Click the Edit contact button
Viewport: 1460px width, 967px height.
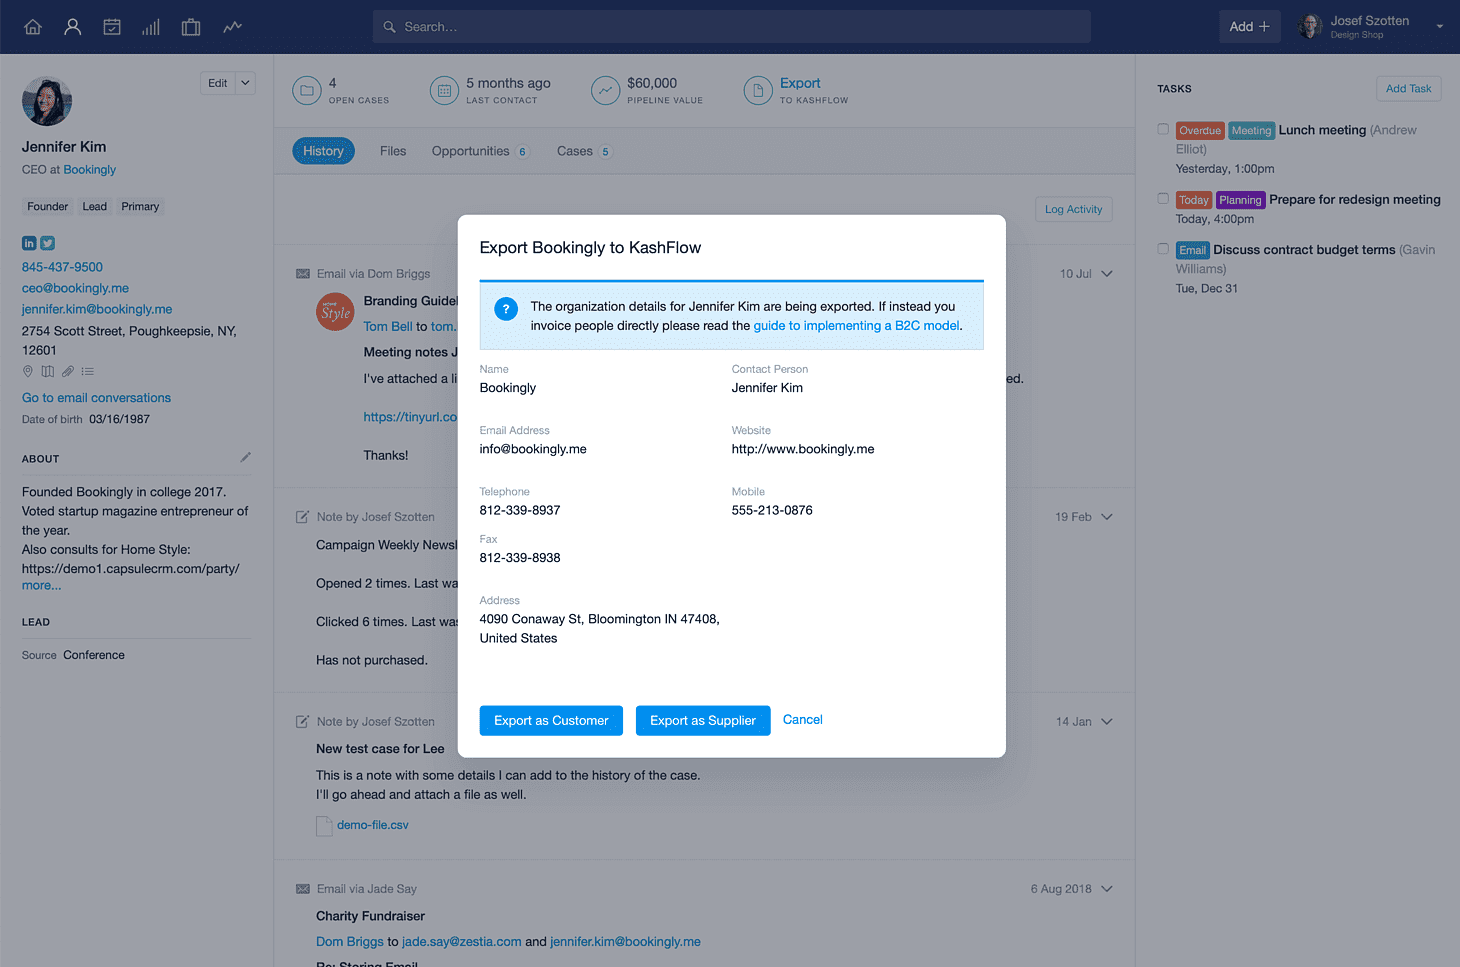(218, 83)
